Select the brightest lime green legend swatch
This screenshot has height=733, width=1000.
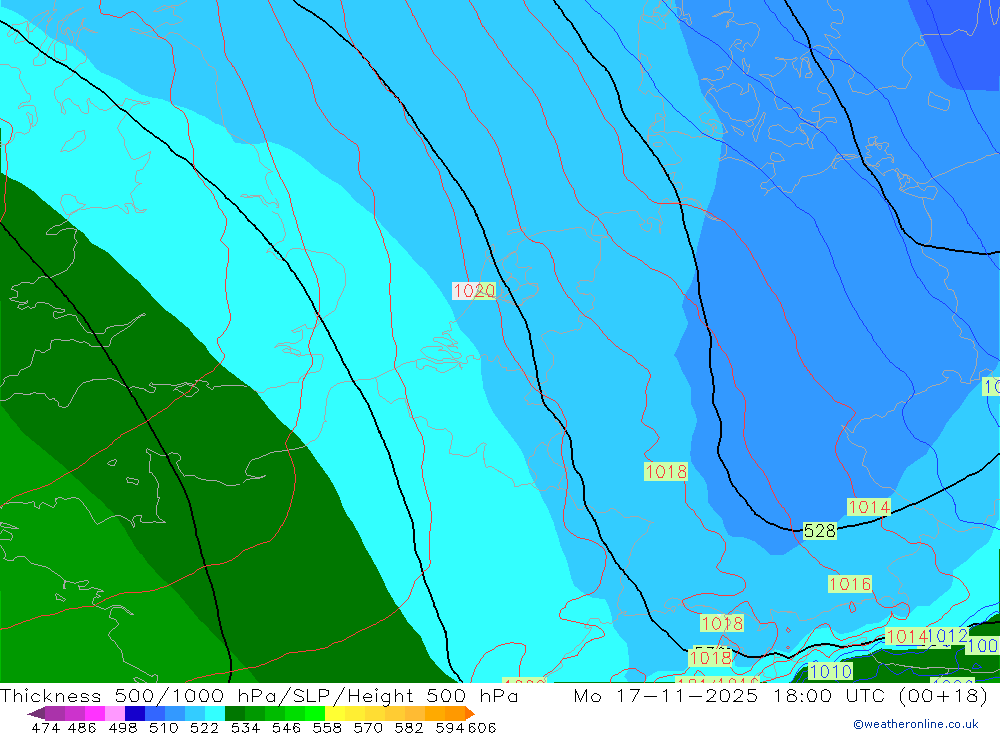click(x=314, y=713)
